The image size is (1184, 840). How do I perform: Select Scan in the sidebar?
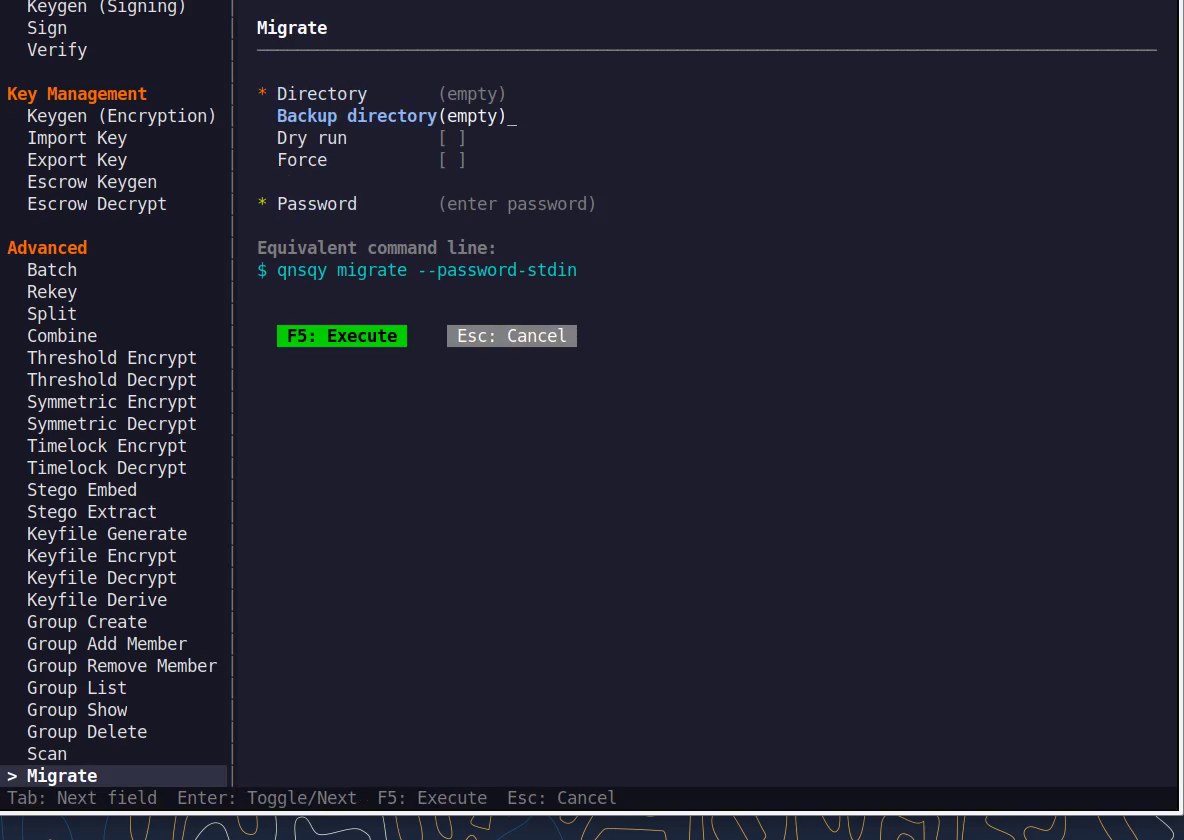(x=47, y=754)
